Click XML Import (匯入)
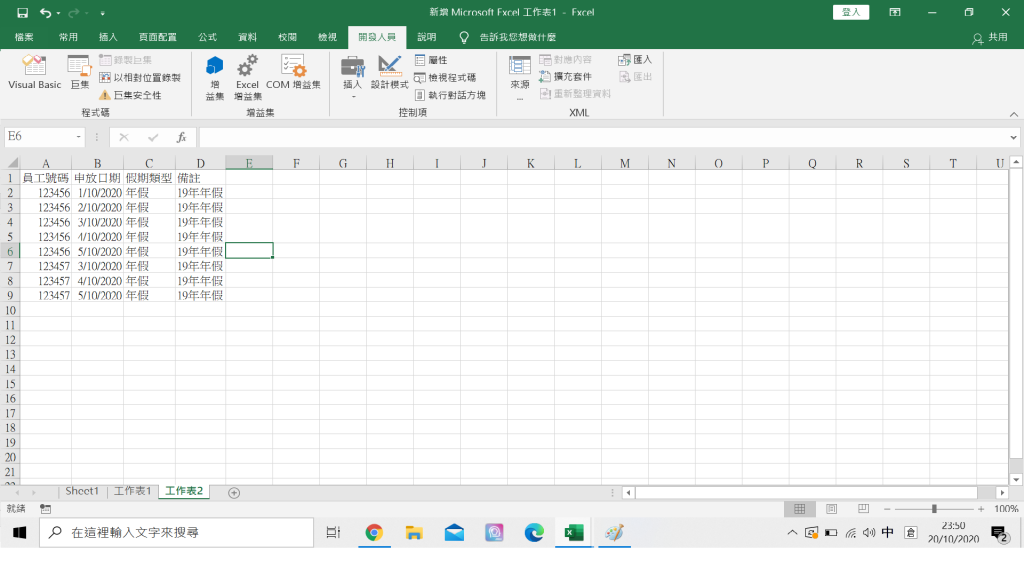This screenshot has height=576, width=1024. pyautogui.click(x=635, y=60)
